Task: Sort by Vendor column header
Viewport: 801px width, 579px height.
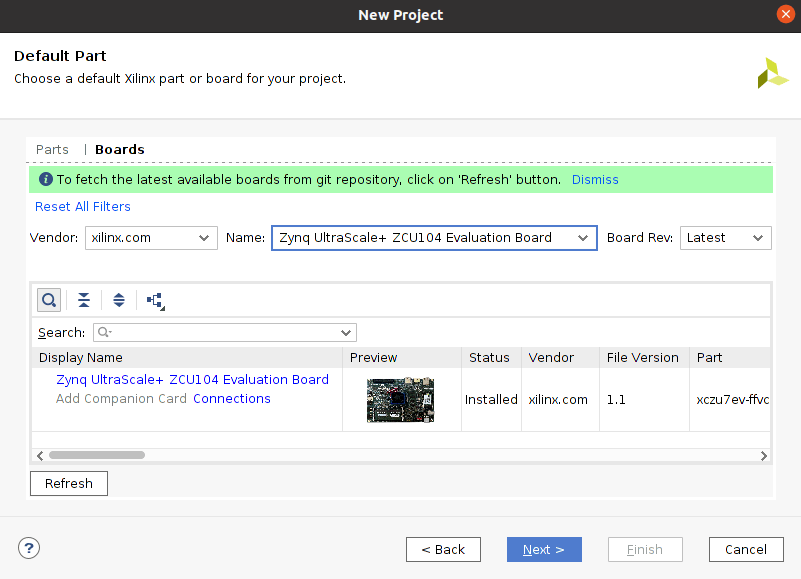Action: pyautogui.click(x=560, y=358)
